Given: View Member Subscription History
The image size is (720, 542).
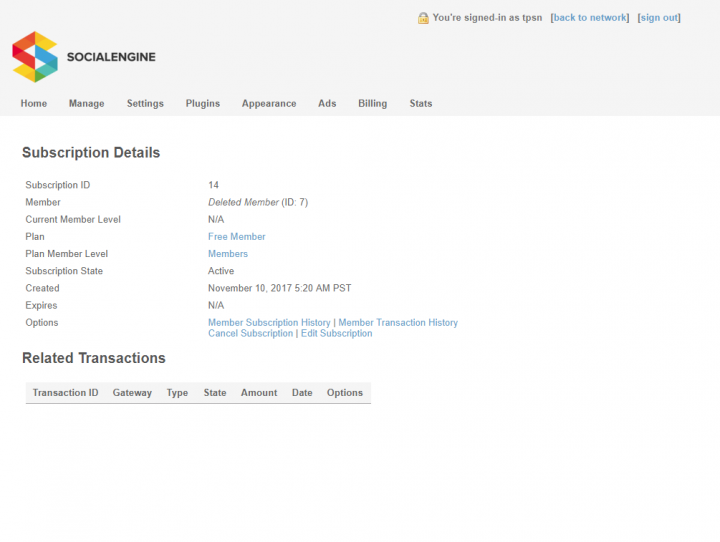Looking at the screenshot, I should click(x=269, y=322).
